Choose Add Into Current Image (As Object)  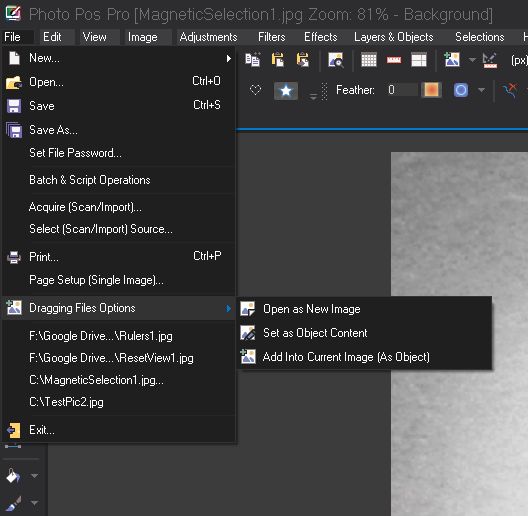[365, 357]
